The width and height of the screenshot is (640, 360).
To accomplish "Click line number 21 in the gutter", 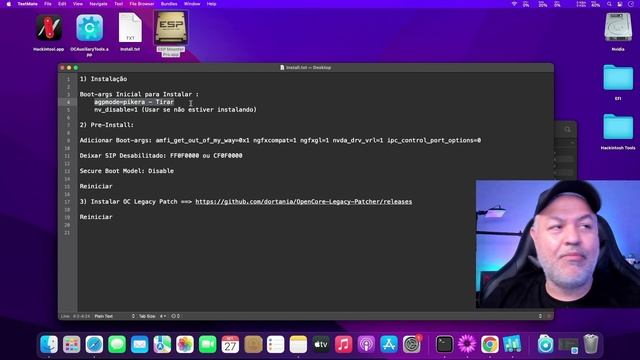I will (x=68, y=233).
